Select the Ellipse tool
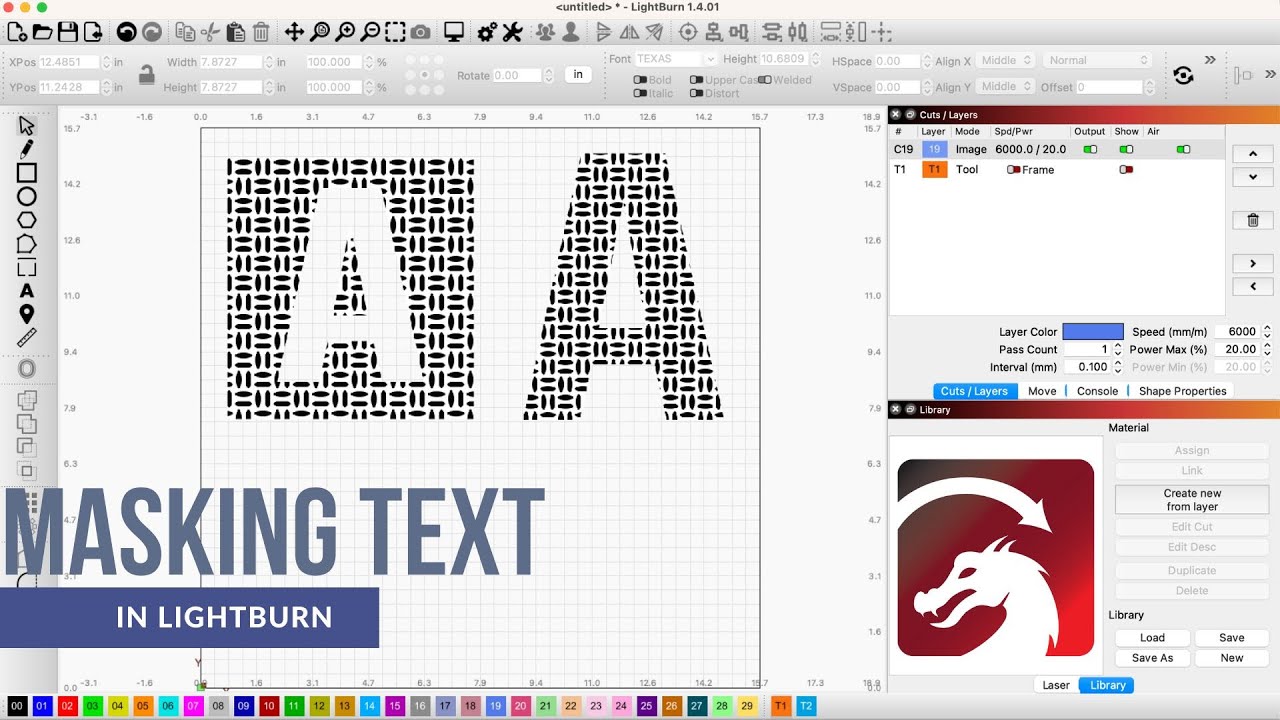This screenshot has height=720, width=1280. tap(27, 197)
